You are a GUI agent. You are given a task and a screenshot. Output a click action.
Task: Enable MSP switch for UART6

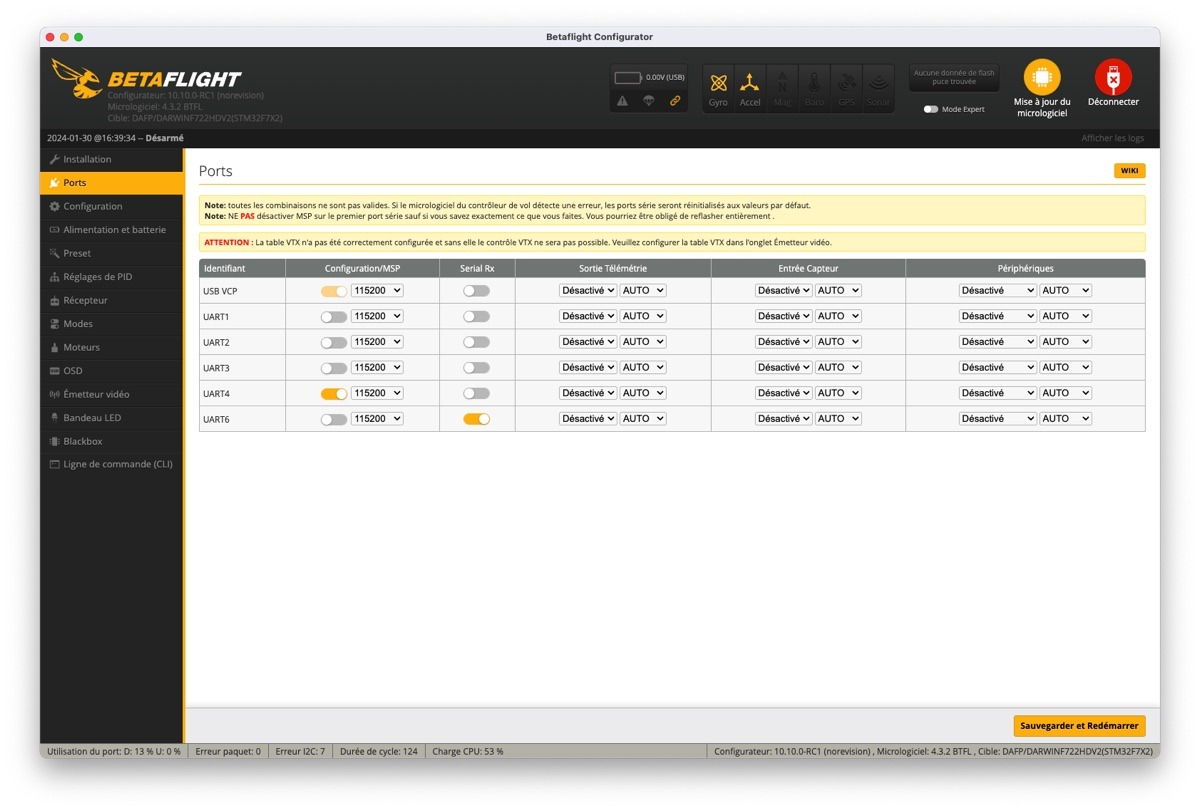click(x=334, y=419)
